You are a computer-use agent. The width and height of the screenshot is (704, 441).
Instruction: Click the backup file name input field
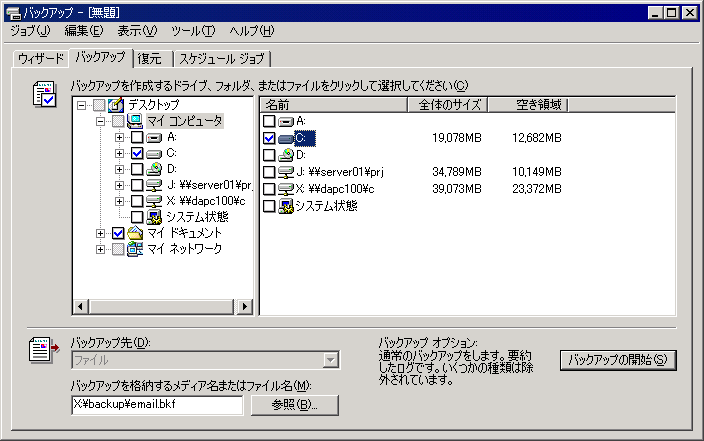(157, 405)
